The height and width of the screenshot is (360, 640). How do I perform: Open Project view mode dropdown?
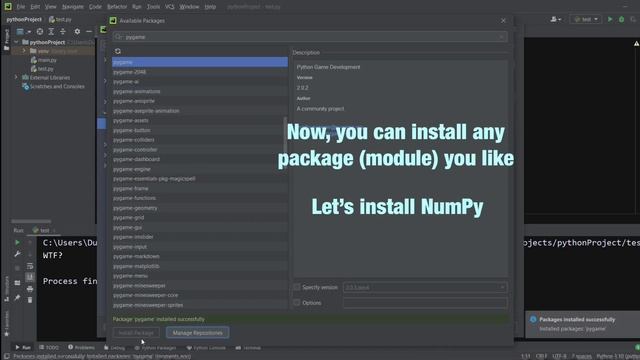(23, 31)
